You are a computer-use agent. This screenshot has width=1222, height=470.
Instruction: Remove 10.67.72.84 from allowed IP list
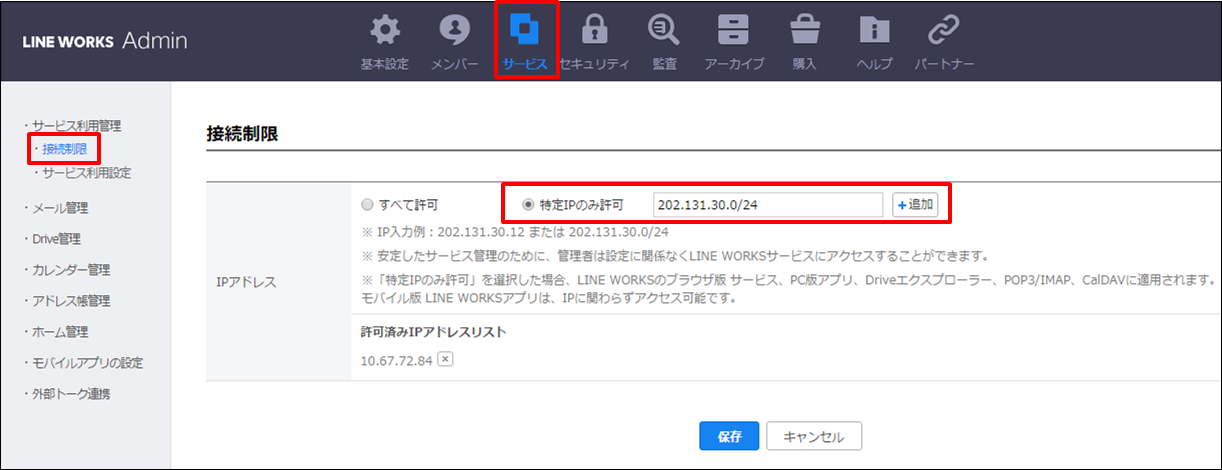445,360
